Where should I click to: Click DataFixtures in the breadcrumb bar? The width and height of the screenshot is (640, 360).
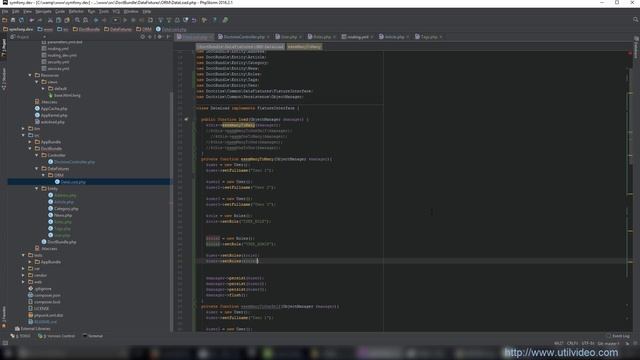pos(118,29)
